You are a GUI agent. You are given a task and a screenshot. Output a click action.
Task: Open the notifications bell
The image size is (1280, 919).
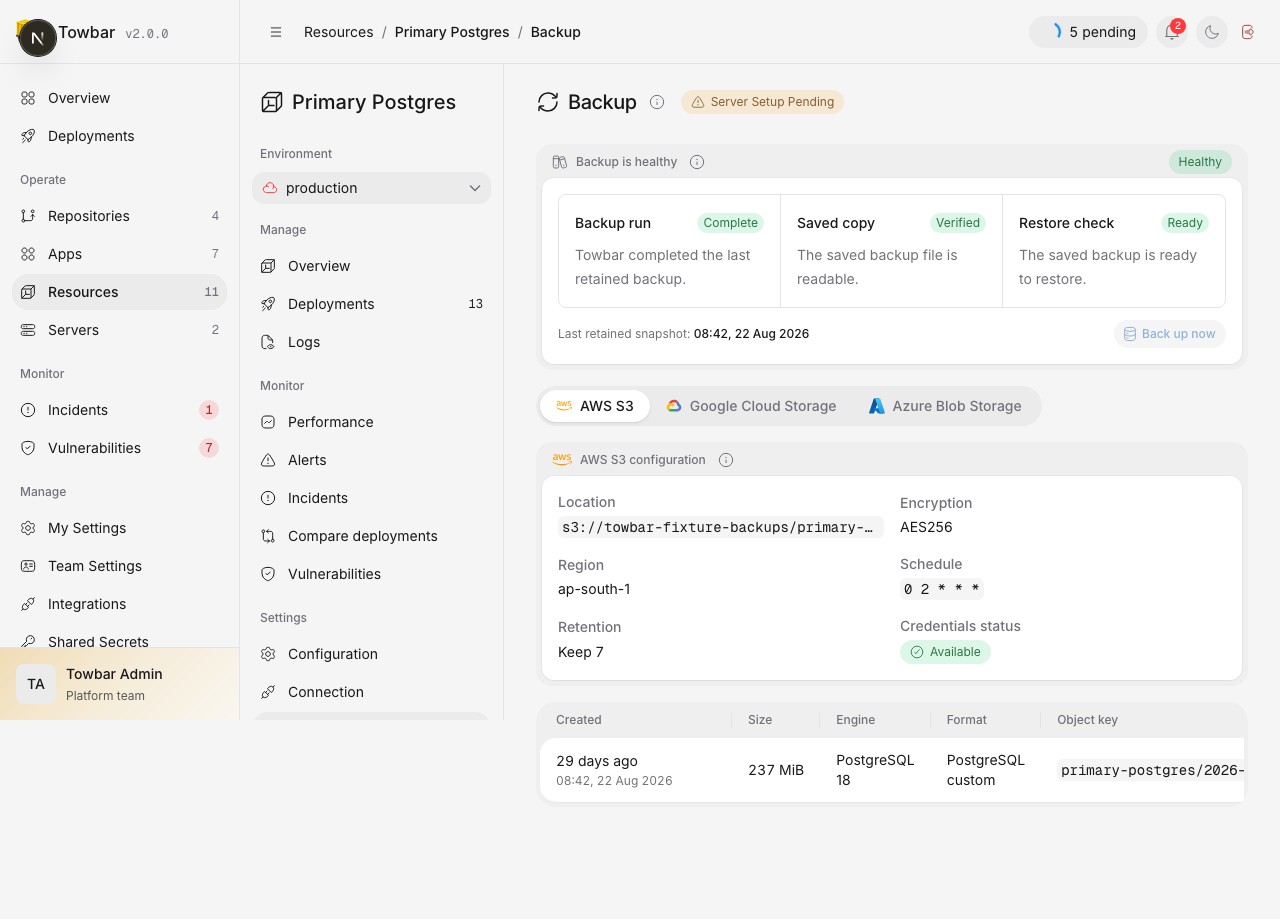click(x=1172, y=32)
